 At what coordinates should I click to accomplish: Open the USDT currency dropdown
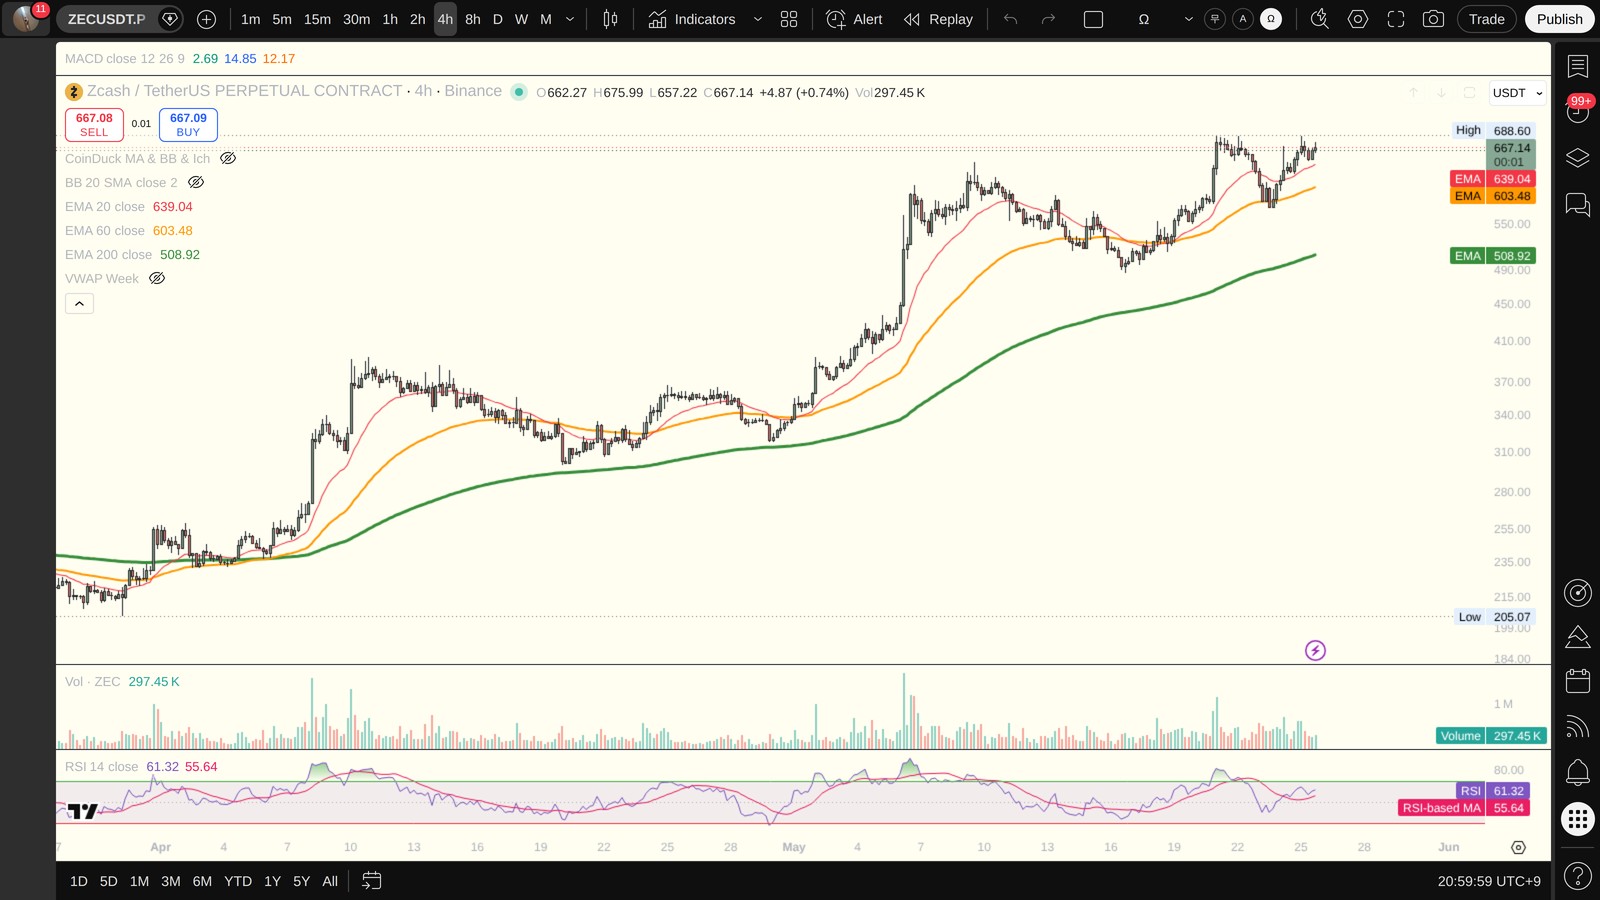click(1517, 93)
